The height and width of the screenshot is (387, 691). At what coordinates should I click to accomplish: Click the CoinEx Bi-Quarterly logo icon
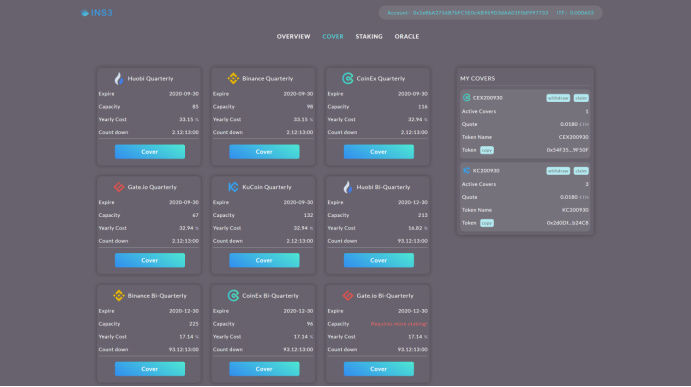click(233, 295)
